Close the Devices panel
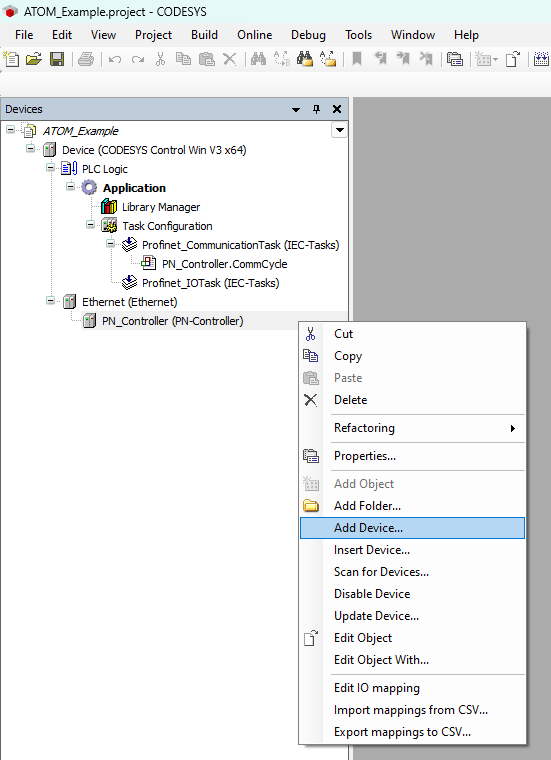The image size is (551, 760). tap(337, 109)
